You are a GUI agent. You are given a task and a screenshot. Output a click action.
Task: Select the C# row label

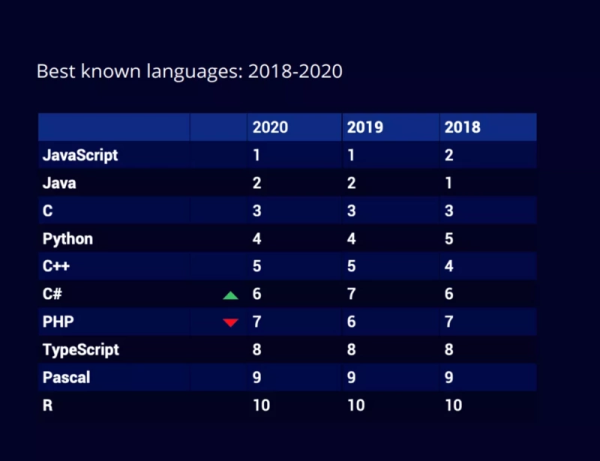click(x=54, y=295)
